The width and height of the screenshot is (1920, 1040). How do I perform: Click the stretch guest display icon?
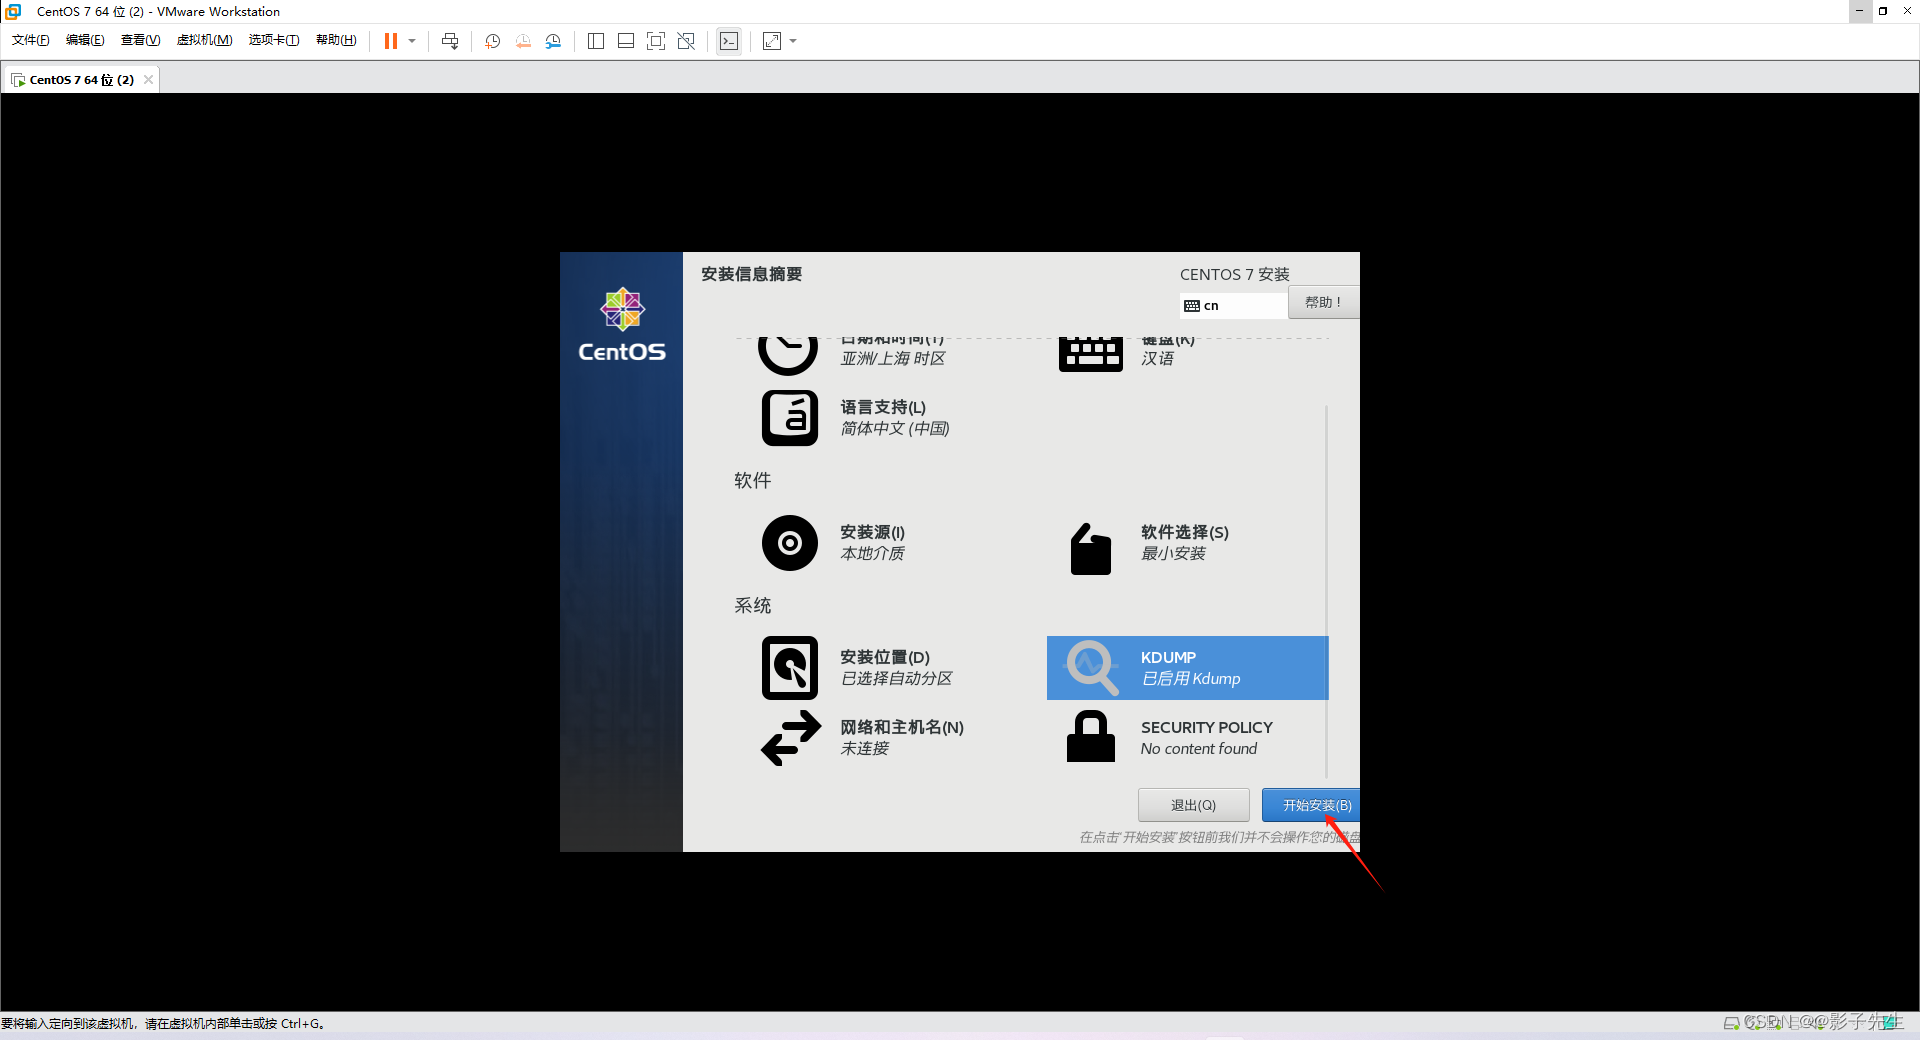(772, 41)
